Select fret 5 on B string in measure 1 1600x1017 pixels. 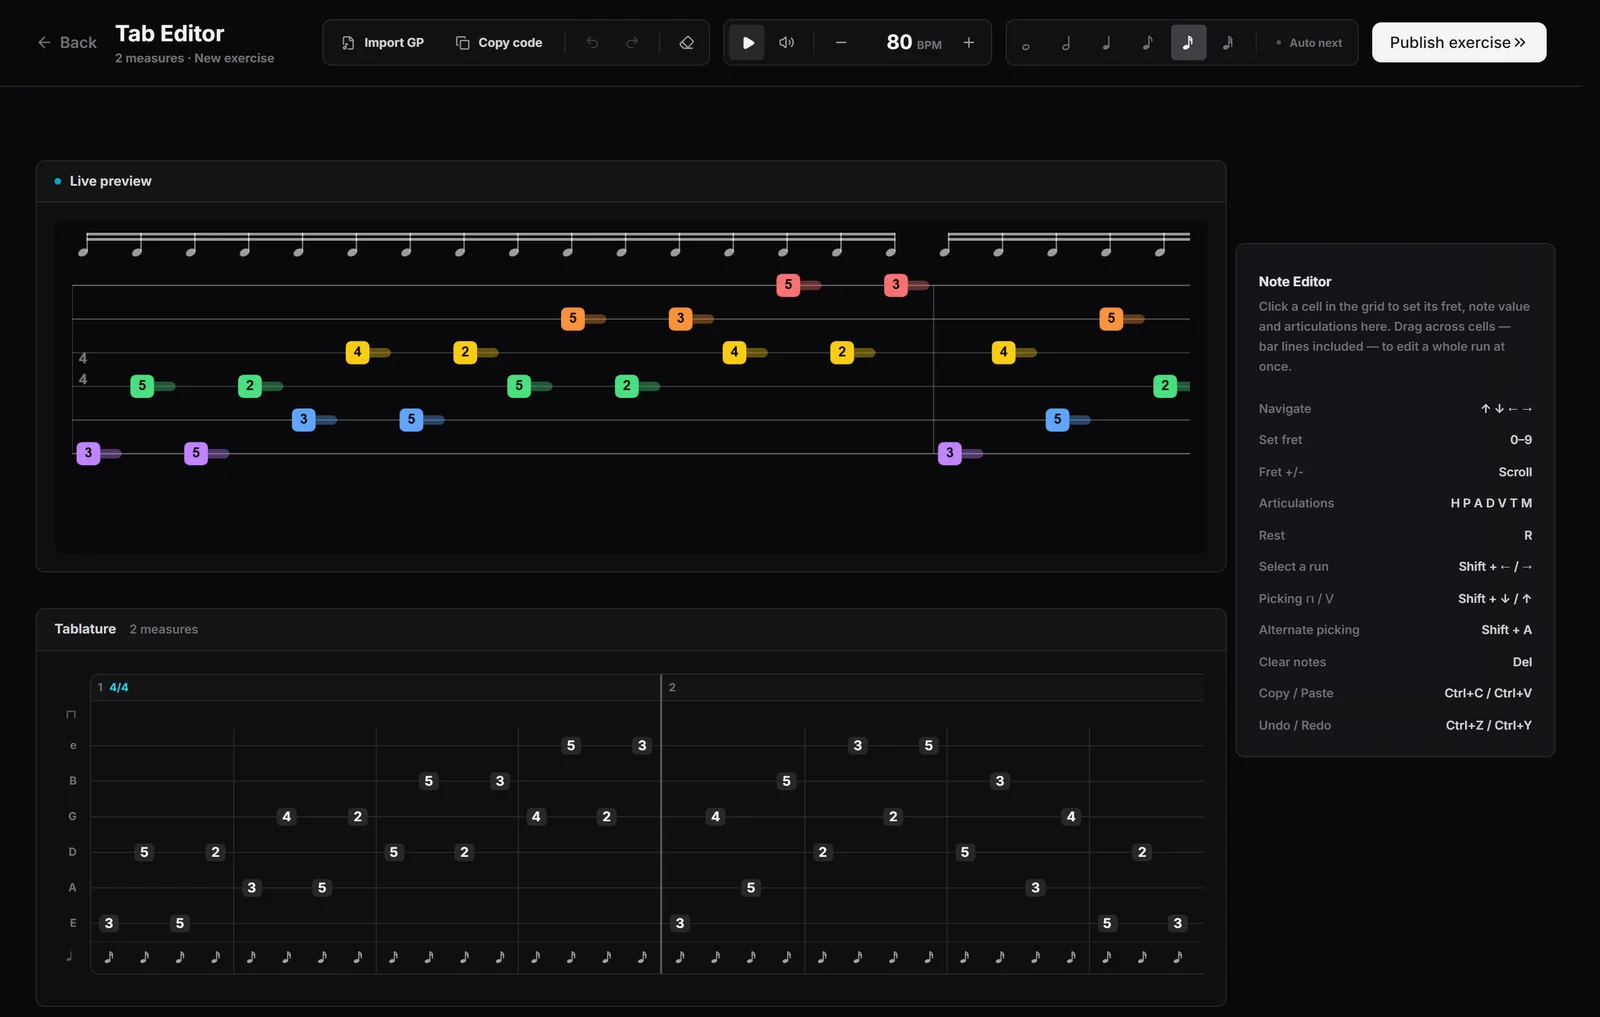tap(429, 781)
